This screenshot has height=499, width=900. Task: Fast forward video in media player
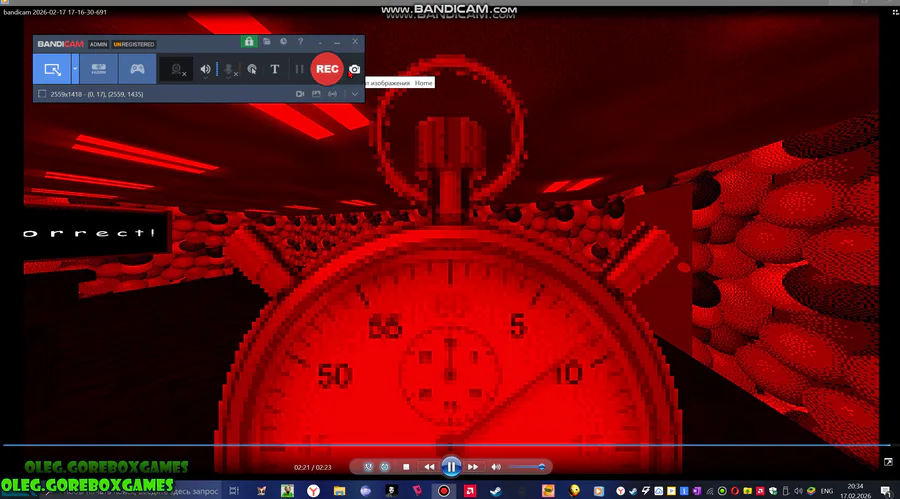click(473, 467)
